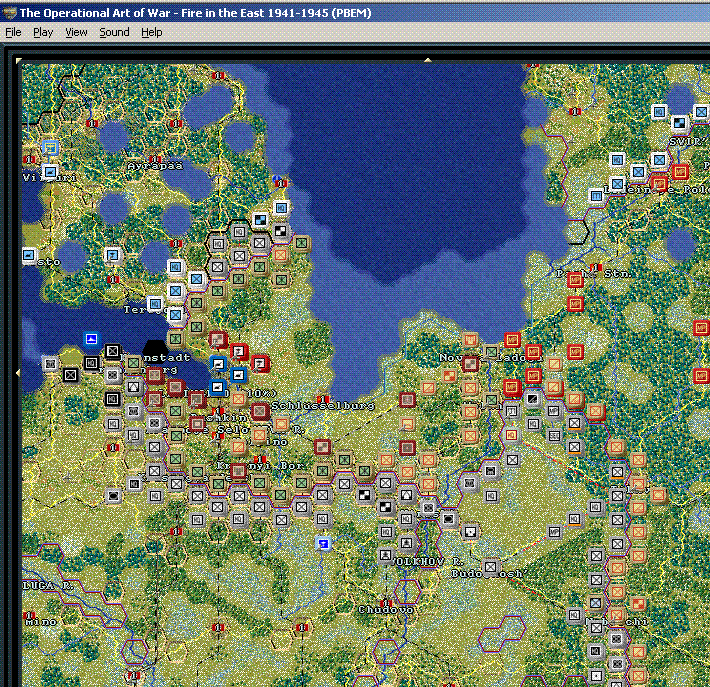
Task: Select the orange checkered unit southwest of Novaya Ladoga
Action: (449, 375)
